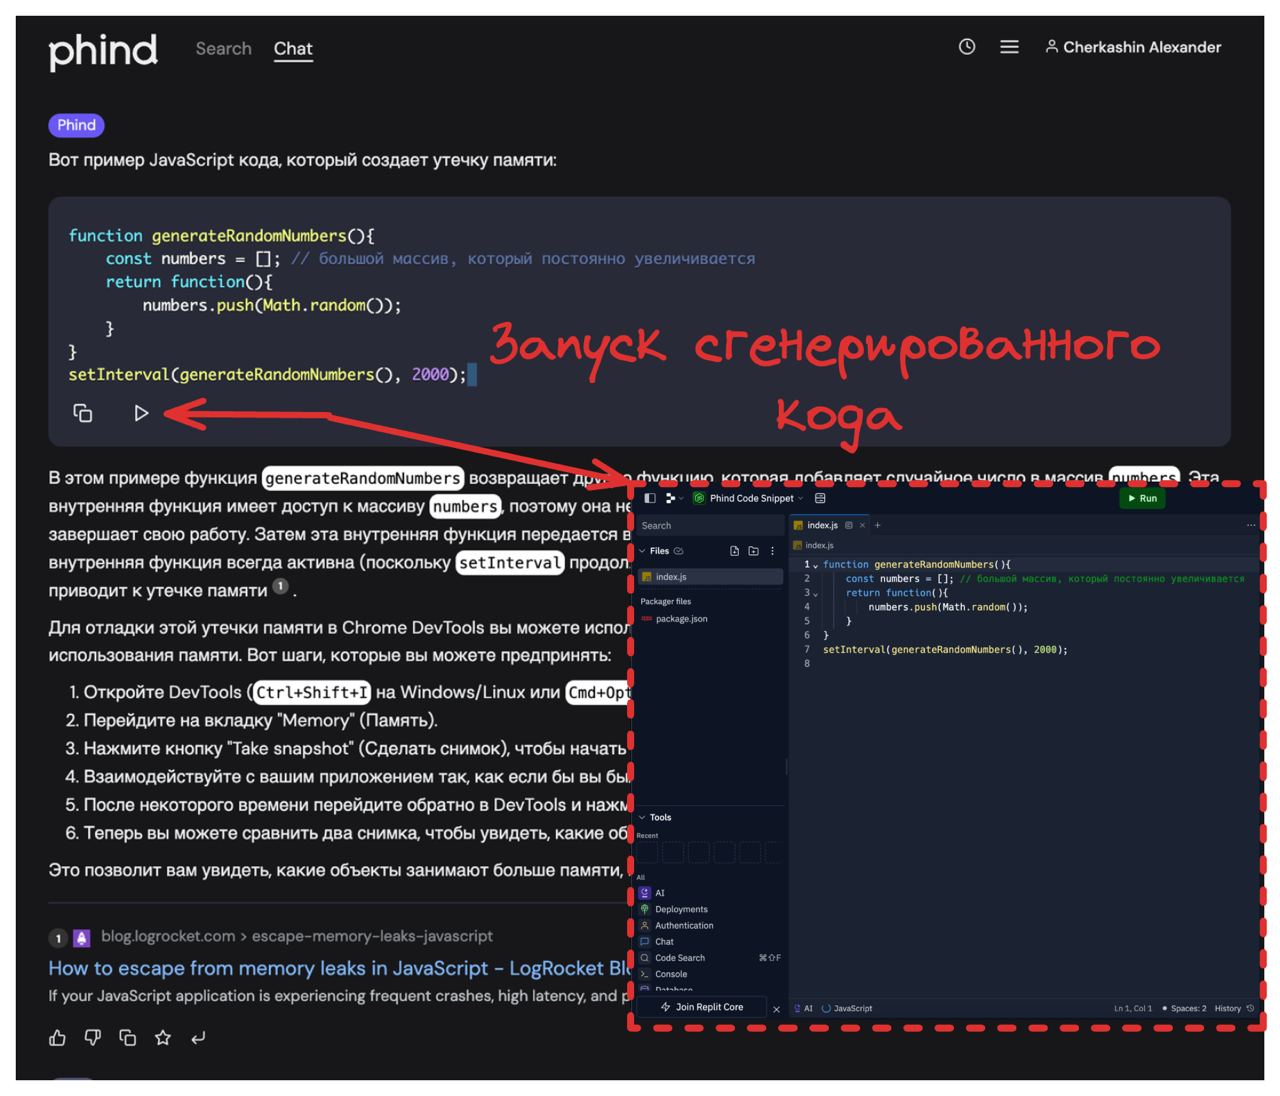Open package.json in the file tree
Image resolution: width=1280 pixels, height=1096 pixels.
(x=681, y=619)
